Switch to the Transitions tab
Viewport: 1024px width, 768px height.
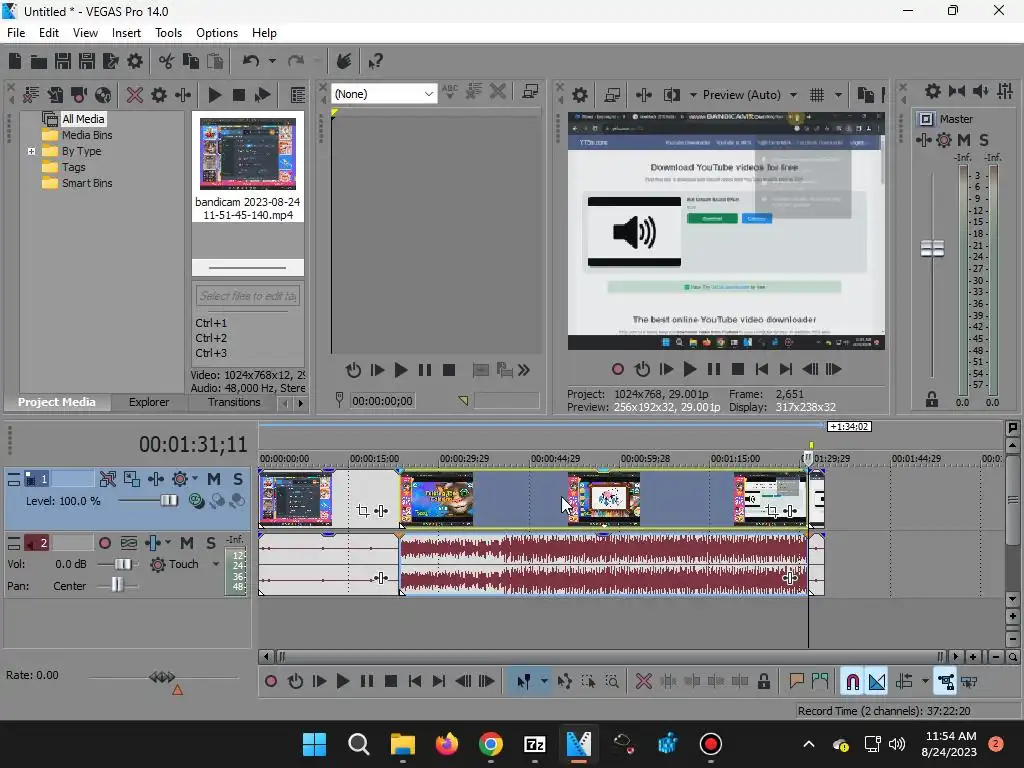click(234, 402)
